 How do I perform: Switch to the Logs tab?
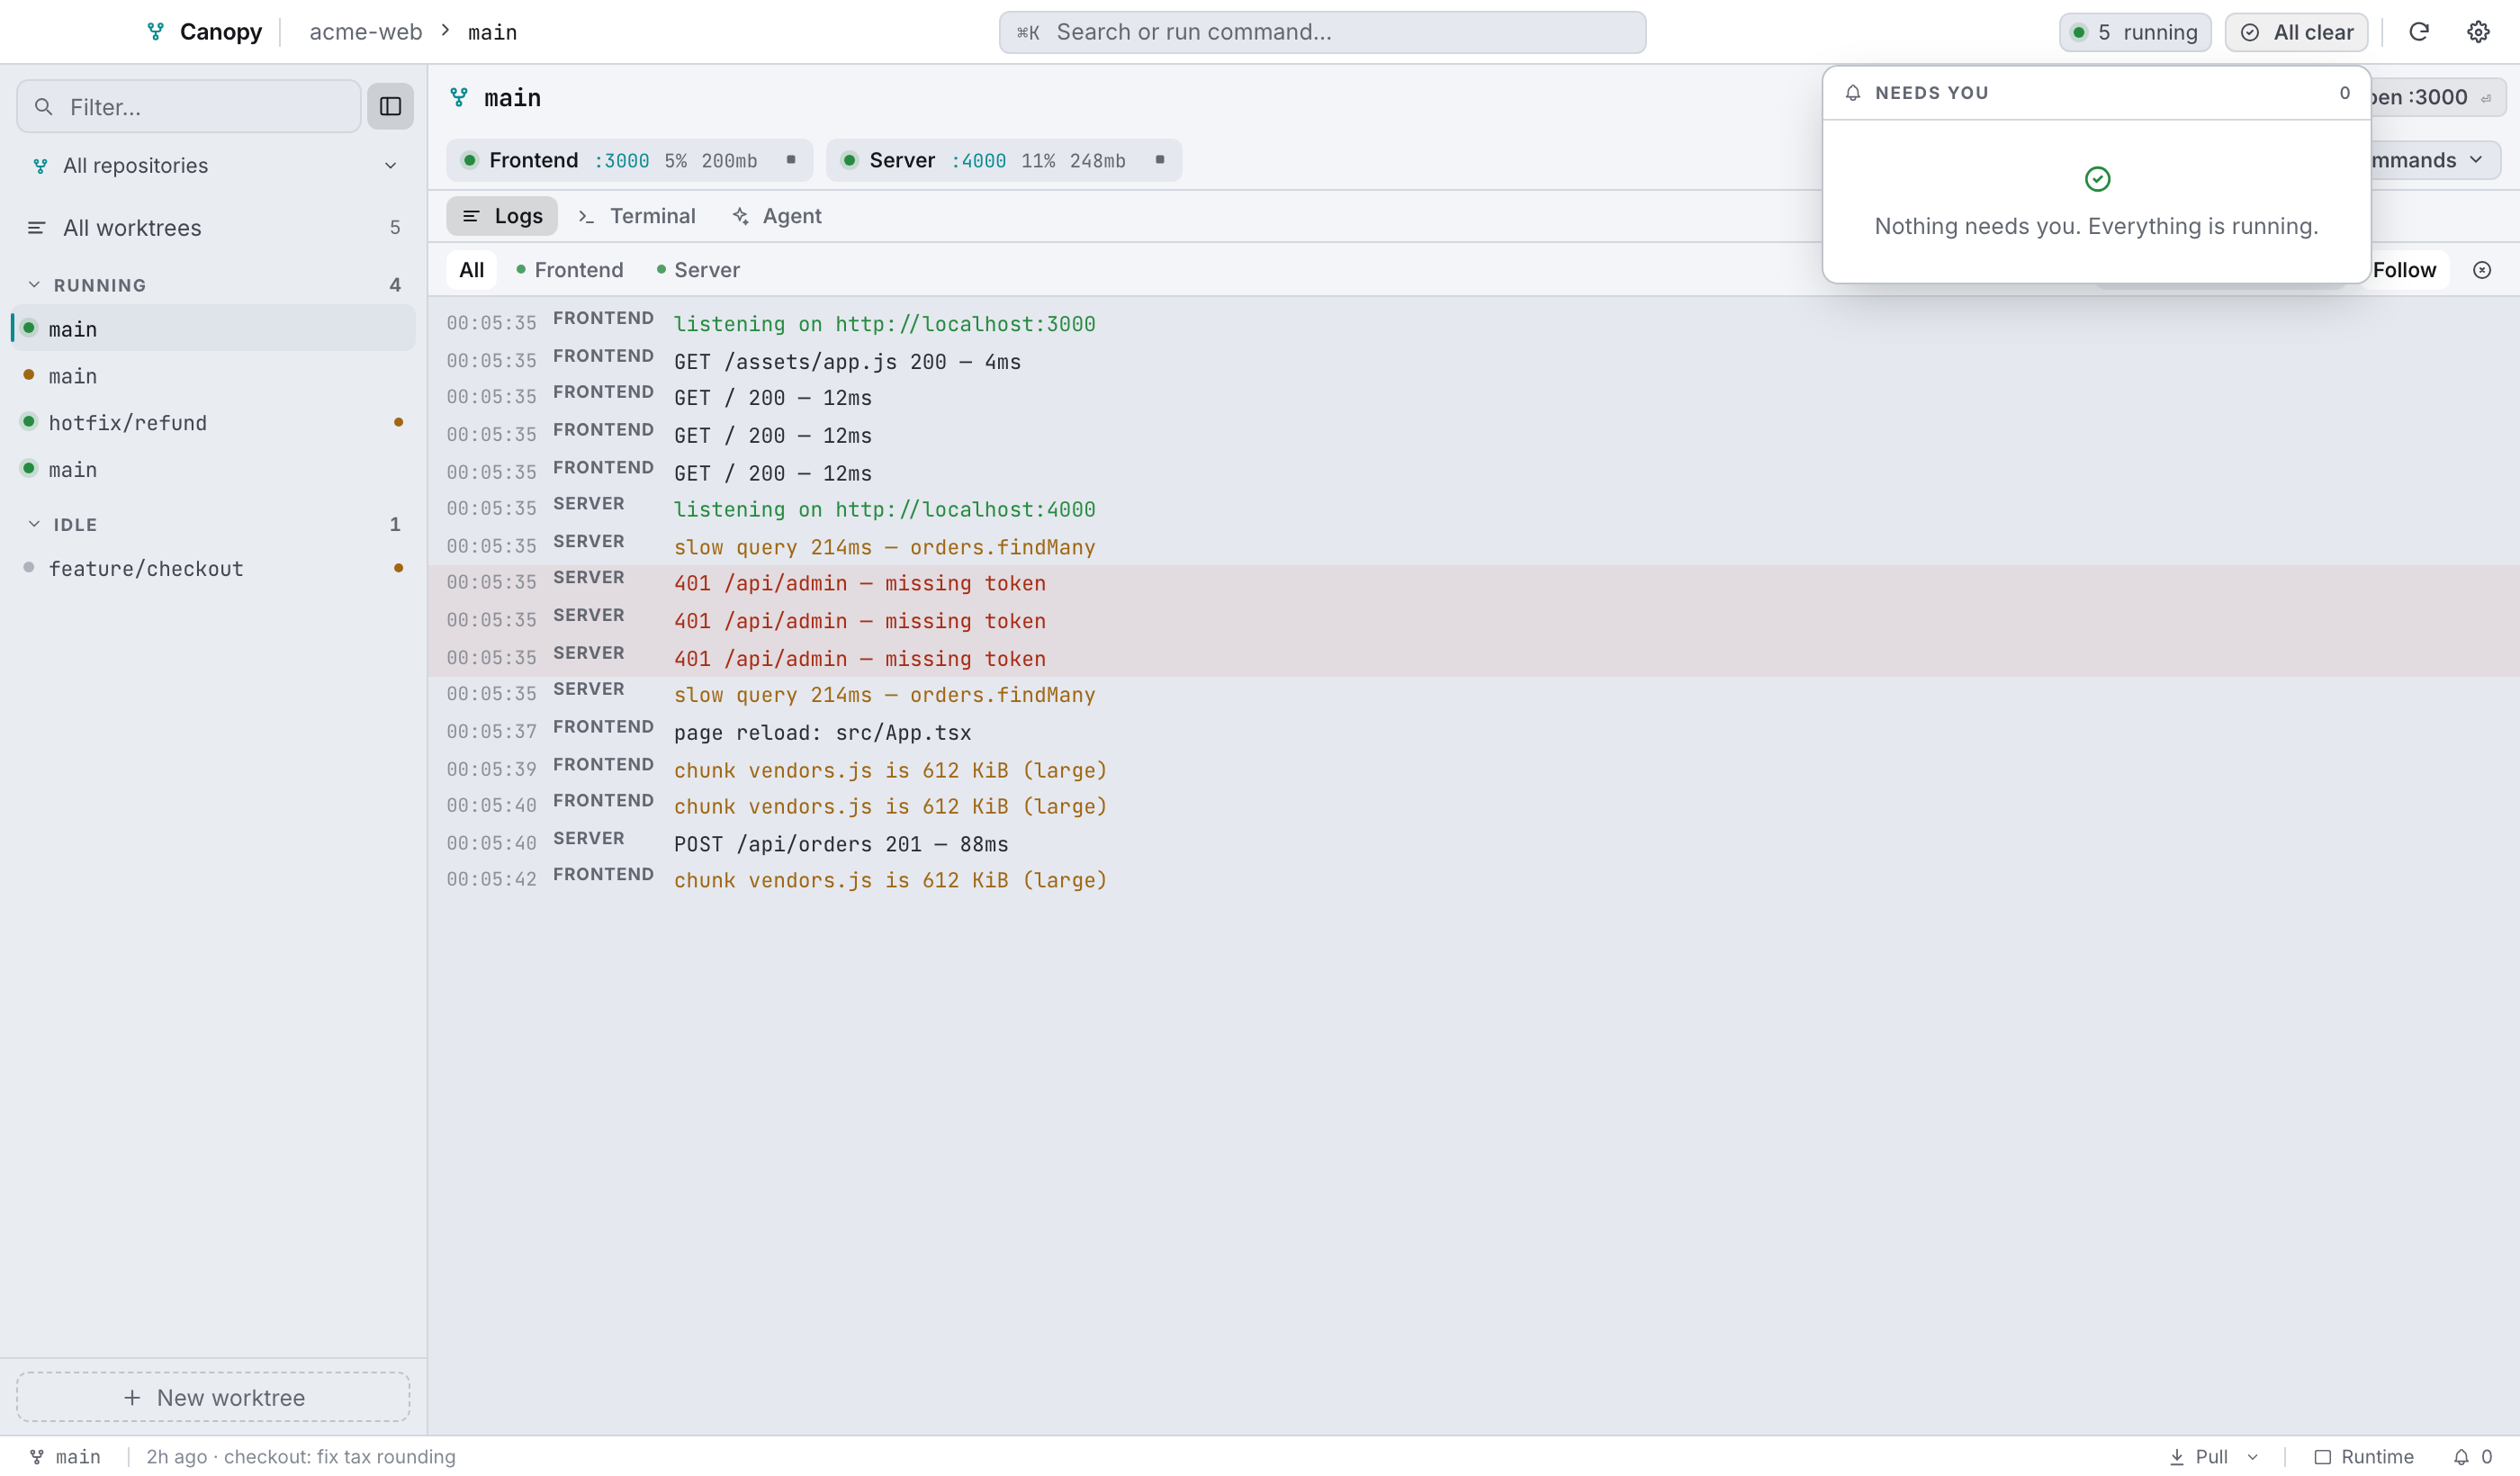[502, 216]
